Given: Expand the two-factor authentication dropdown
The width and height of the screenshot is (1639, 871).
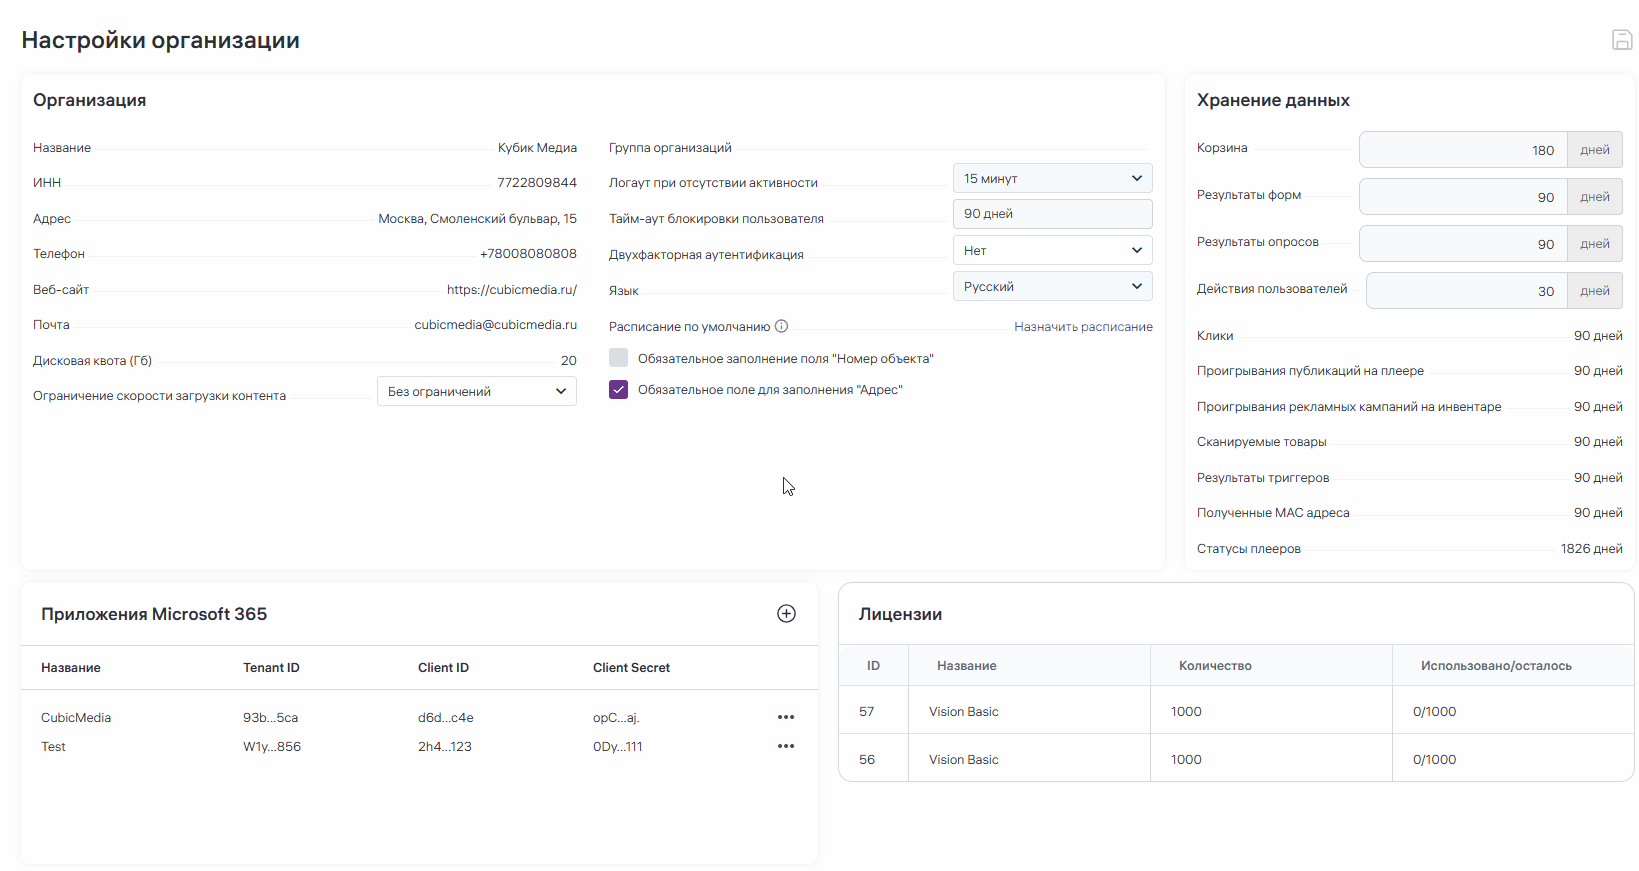Looking at the screenshot, I should click(1052, 250).
